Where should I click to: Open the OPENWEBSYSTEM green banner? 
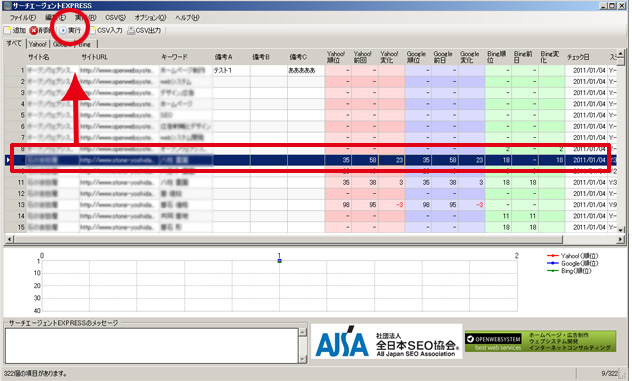(541, 341)
